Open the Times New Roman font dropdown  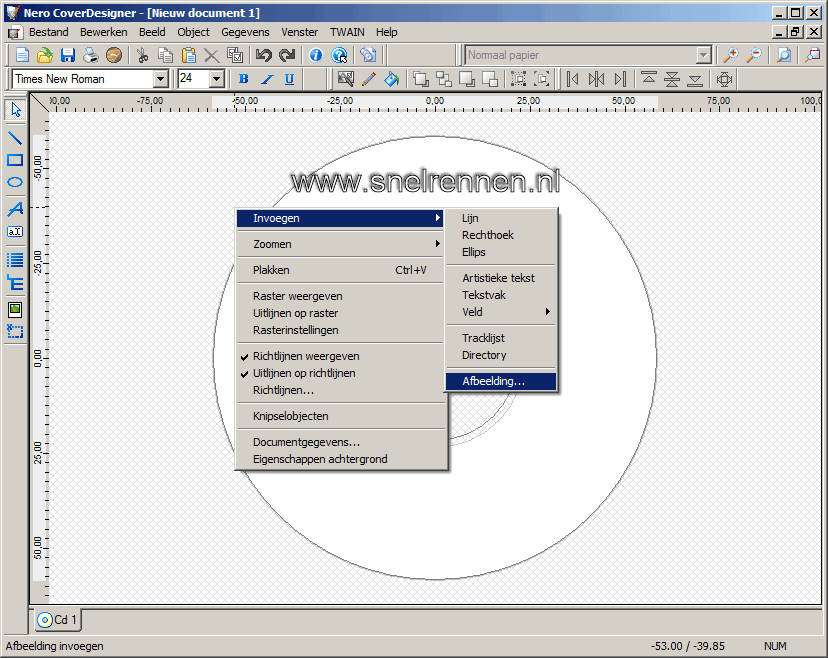(x=161, y=79)
